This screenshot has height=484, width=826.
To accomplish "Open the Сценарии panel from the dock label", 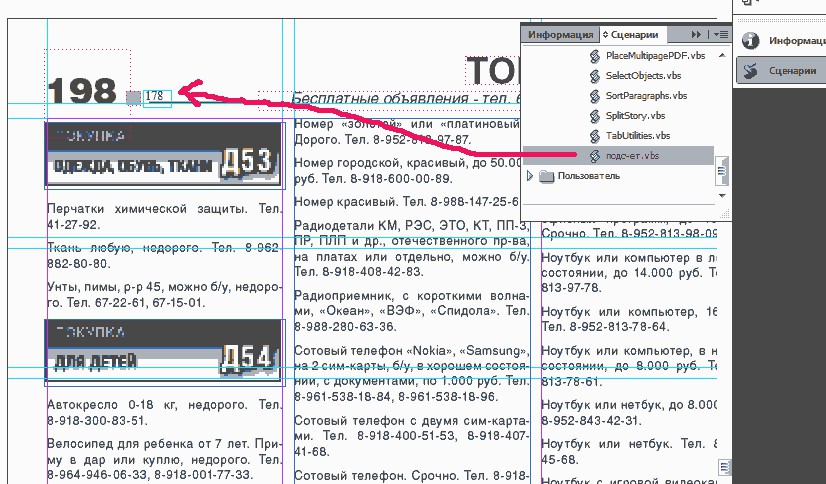I will (x=792, y=70).
